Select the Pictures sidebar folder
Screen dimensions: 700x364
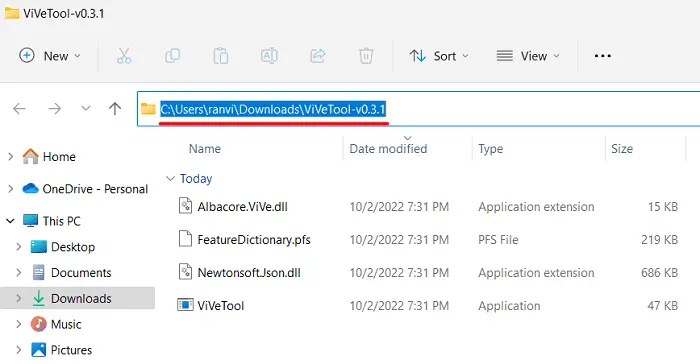pyautogui.click(x=71, y=350)
